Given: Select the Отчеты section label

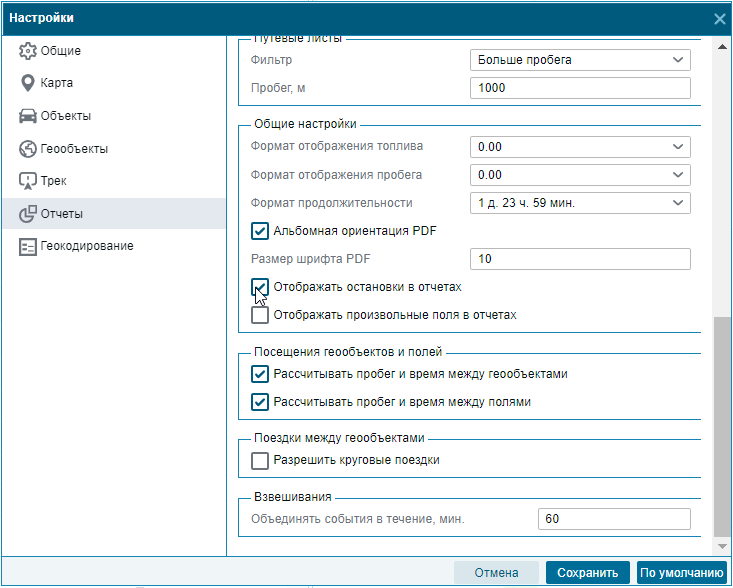Looking at the screenshot, I should [62, 214].
